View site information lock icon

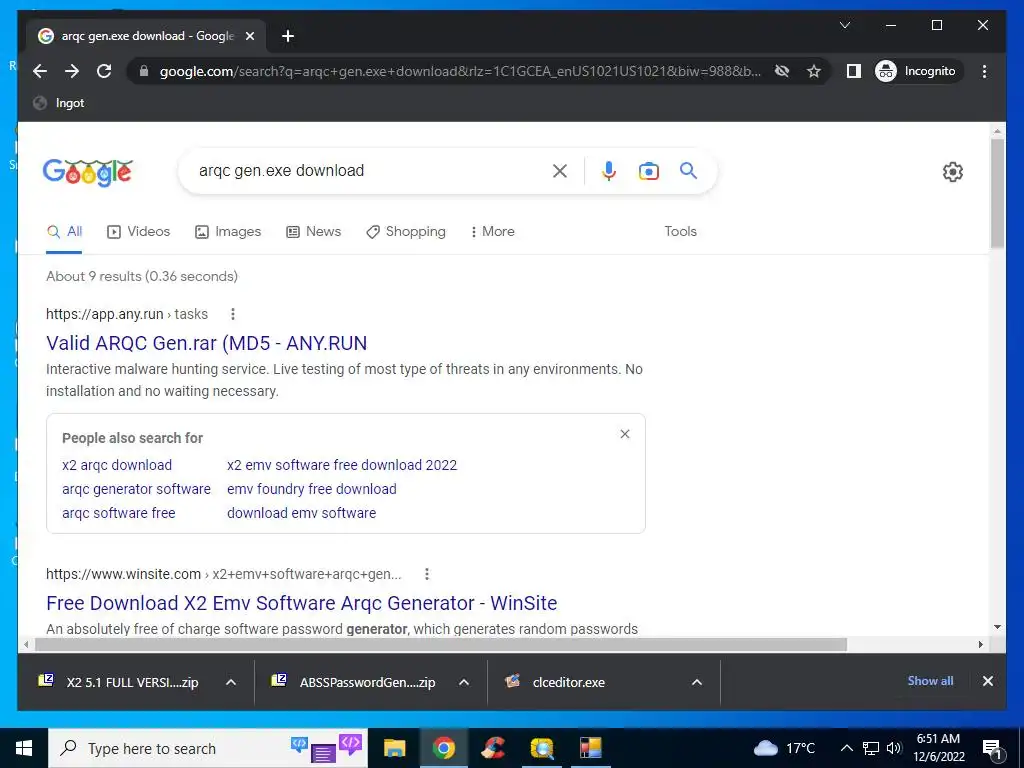click(144, 71)
